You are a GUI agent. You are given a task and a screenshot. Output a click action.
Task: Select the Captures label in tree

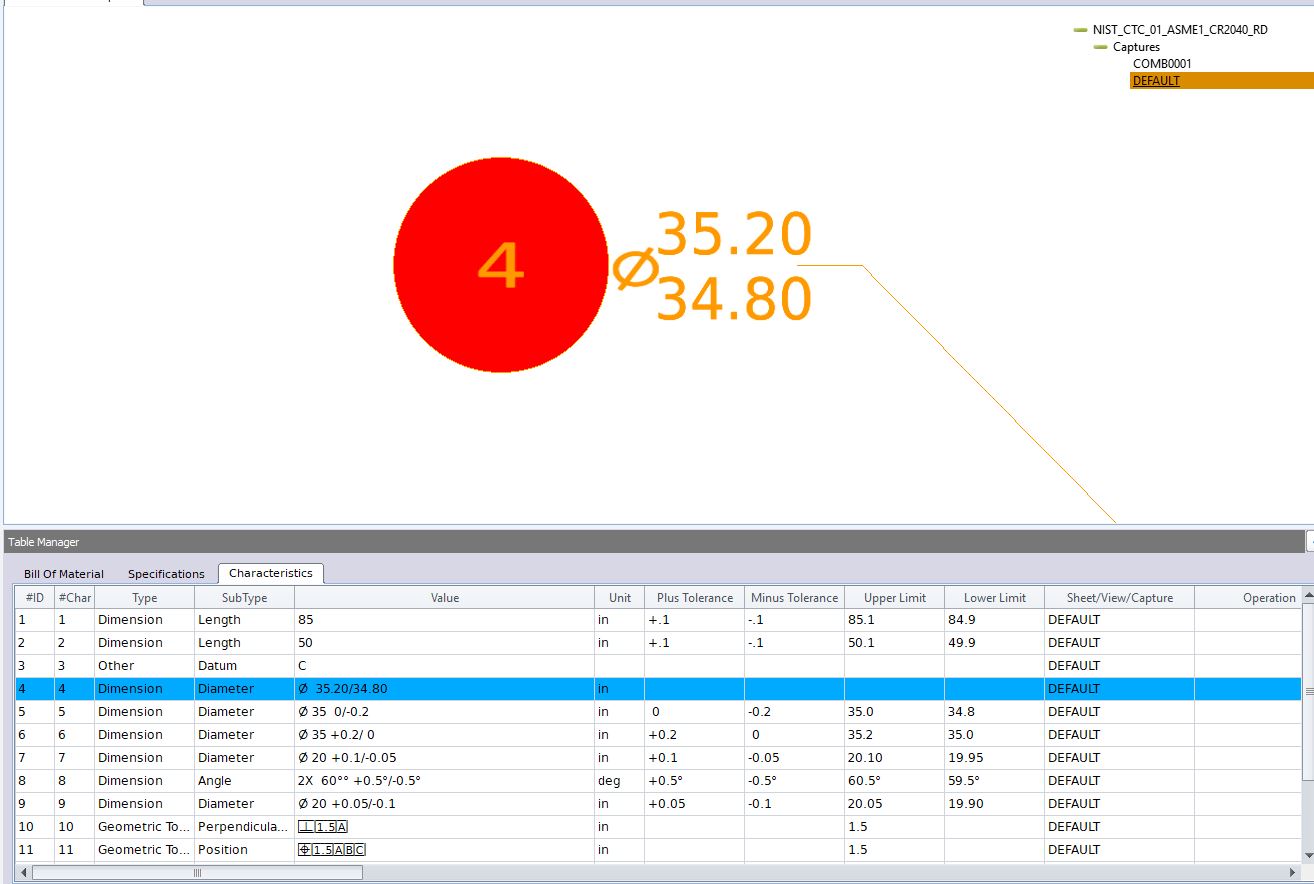[1136, 47]
